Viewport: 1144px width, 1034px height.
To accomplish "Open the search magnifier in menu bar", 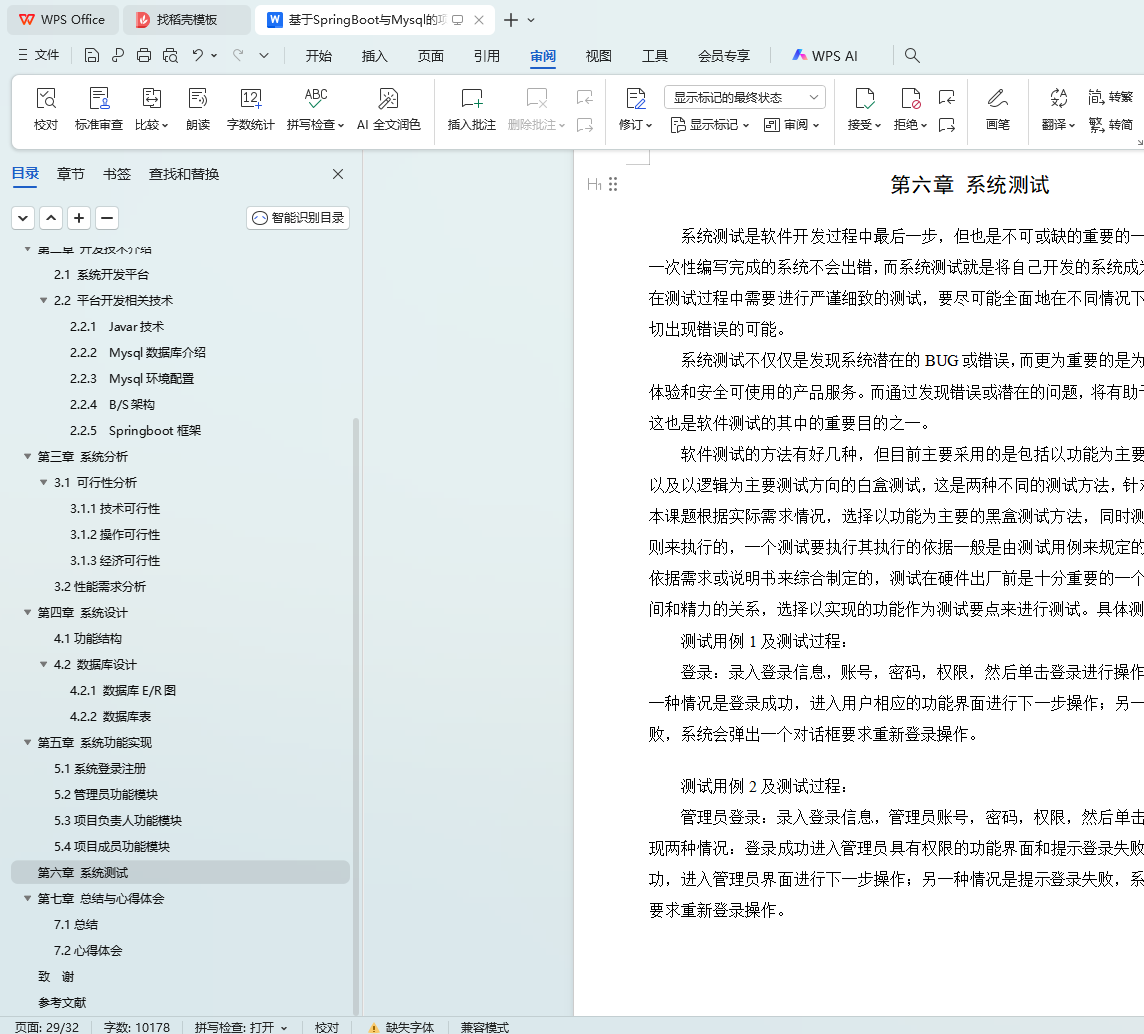I will pos(912,55).
